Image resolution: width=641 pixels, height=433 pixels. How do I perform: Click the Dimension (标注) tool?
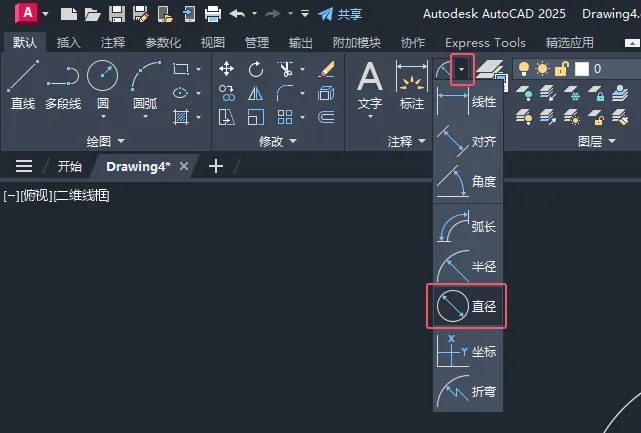click(412, 85)
